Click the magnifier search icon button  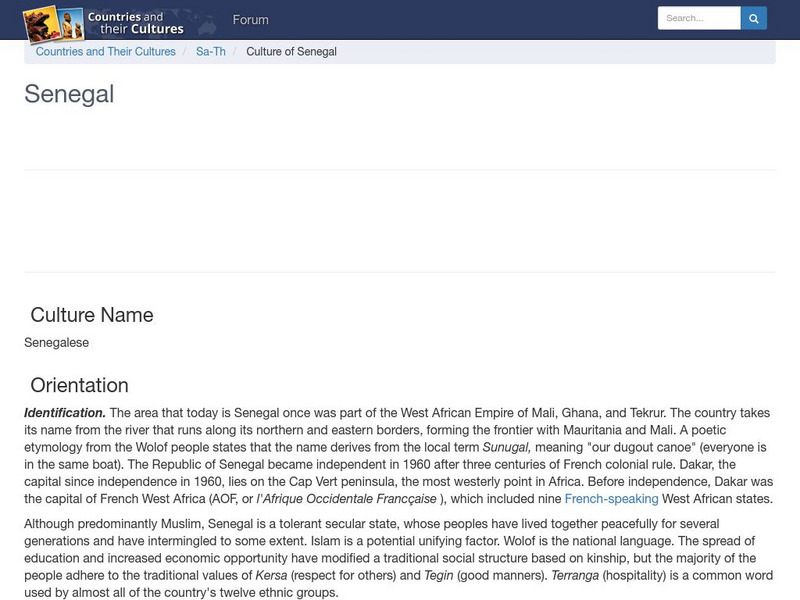pyautogui.click(x=754, y=18)
